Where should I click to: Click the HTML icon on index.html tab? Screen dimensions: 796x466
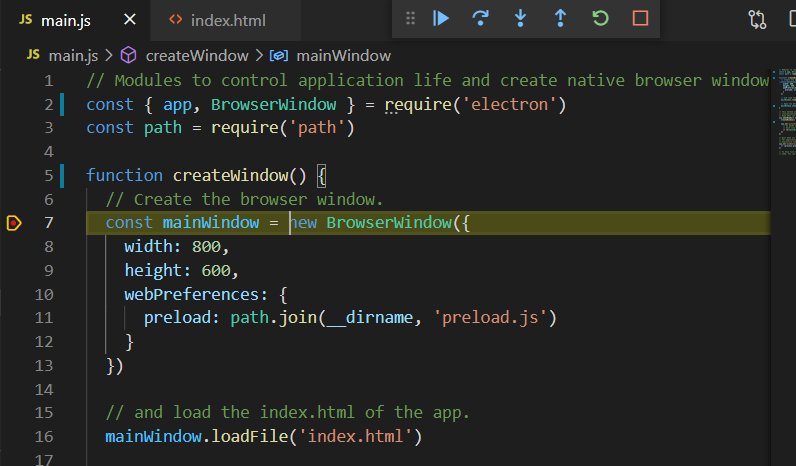[176, 20]
